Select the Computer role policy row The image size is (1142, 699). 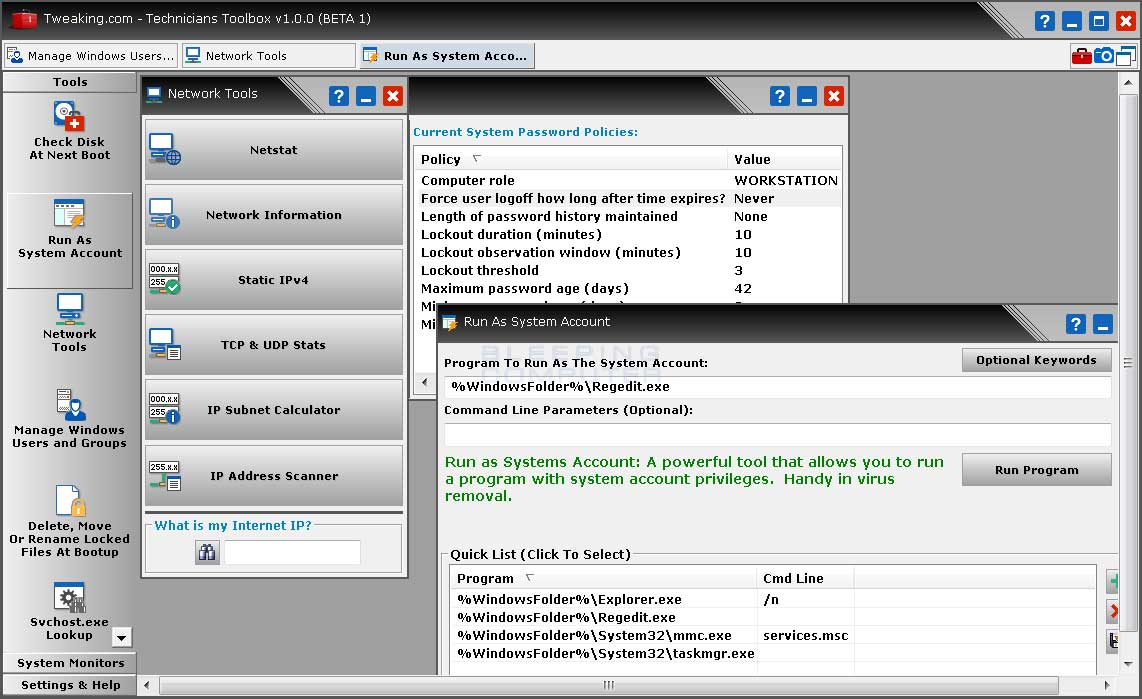point(628,181)
